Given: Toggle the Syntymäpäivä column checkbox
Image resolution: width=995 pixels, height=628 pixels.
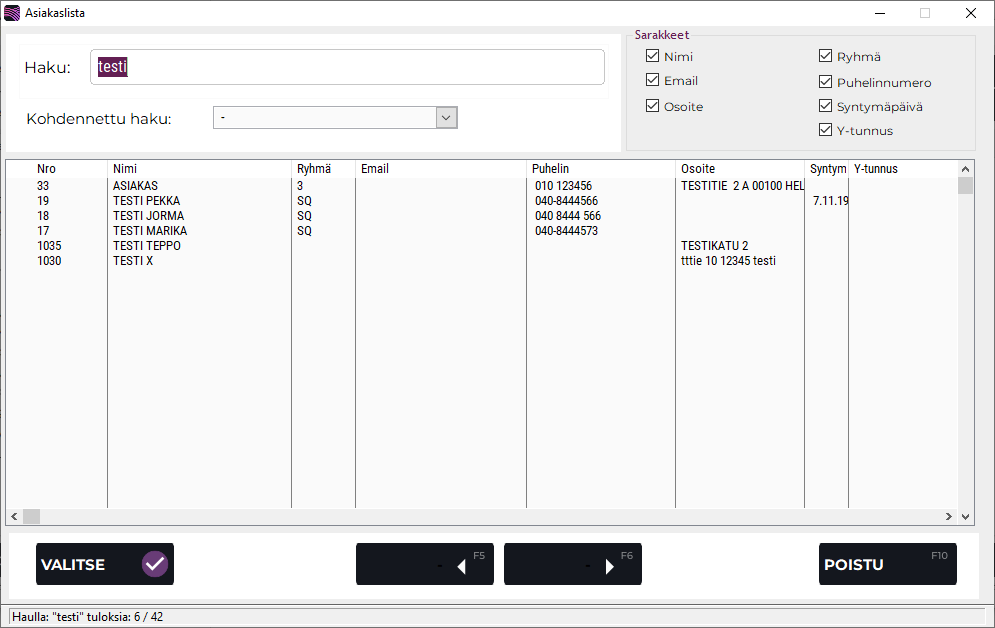Looking at the screenshot, I should tap(826, 106).
